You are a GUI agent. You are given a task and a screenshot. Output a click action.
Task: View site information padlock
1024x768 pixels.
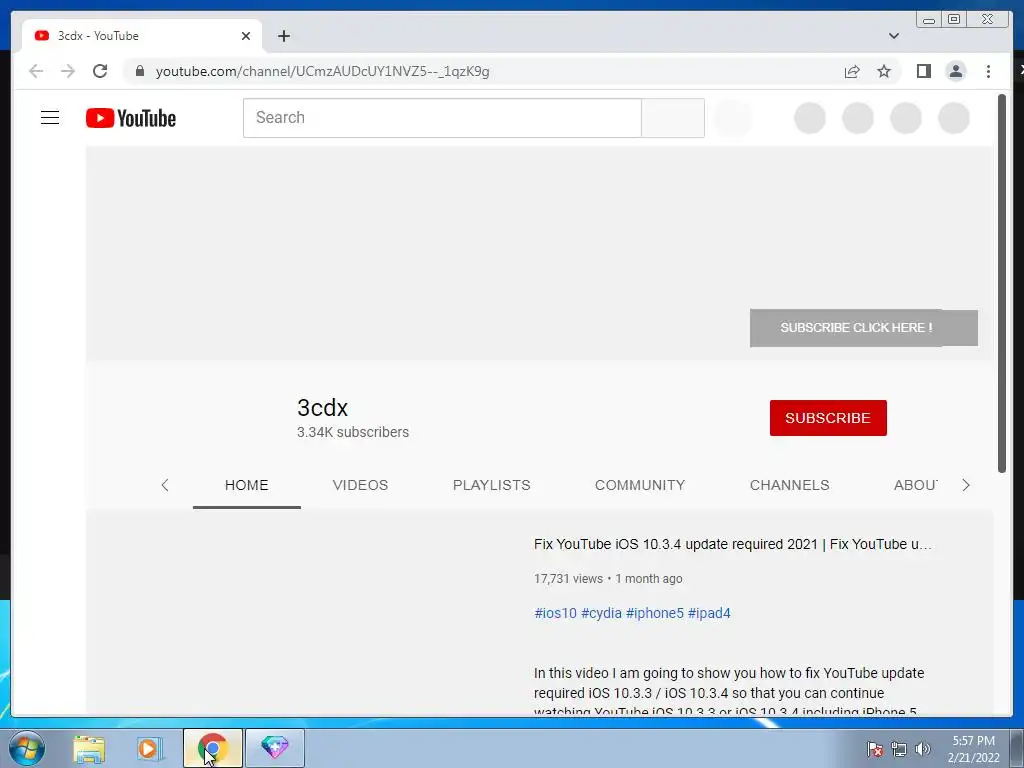(x=140, y=71)
